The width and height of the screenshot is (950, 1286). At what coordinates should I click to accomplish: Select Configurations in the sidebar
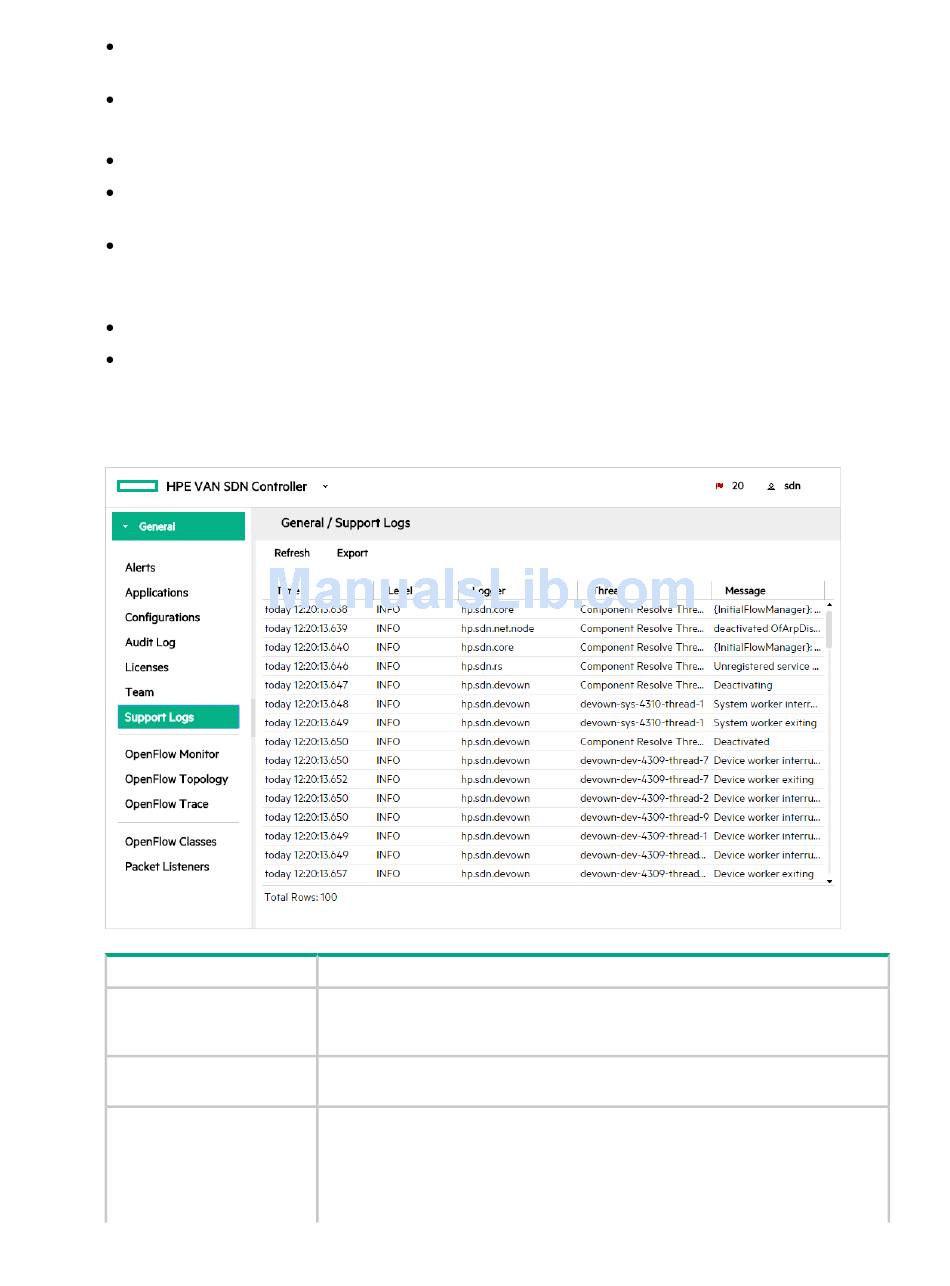click(x=162, y=618)
